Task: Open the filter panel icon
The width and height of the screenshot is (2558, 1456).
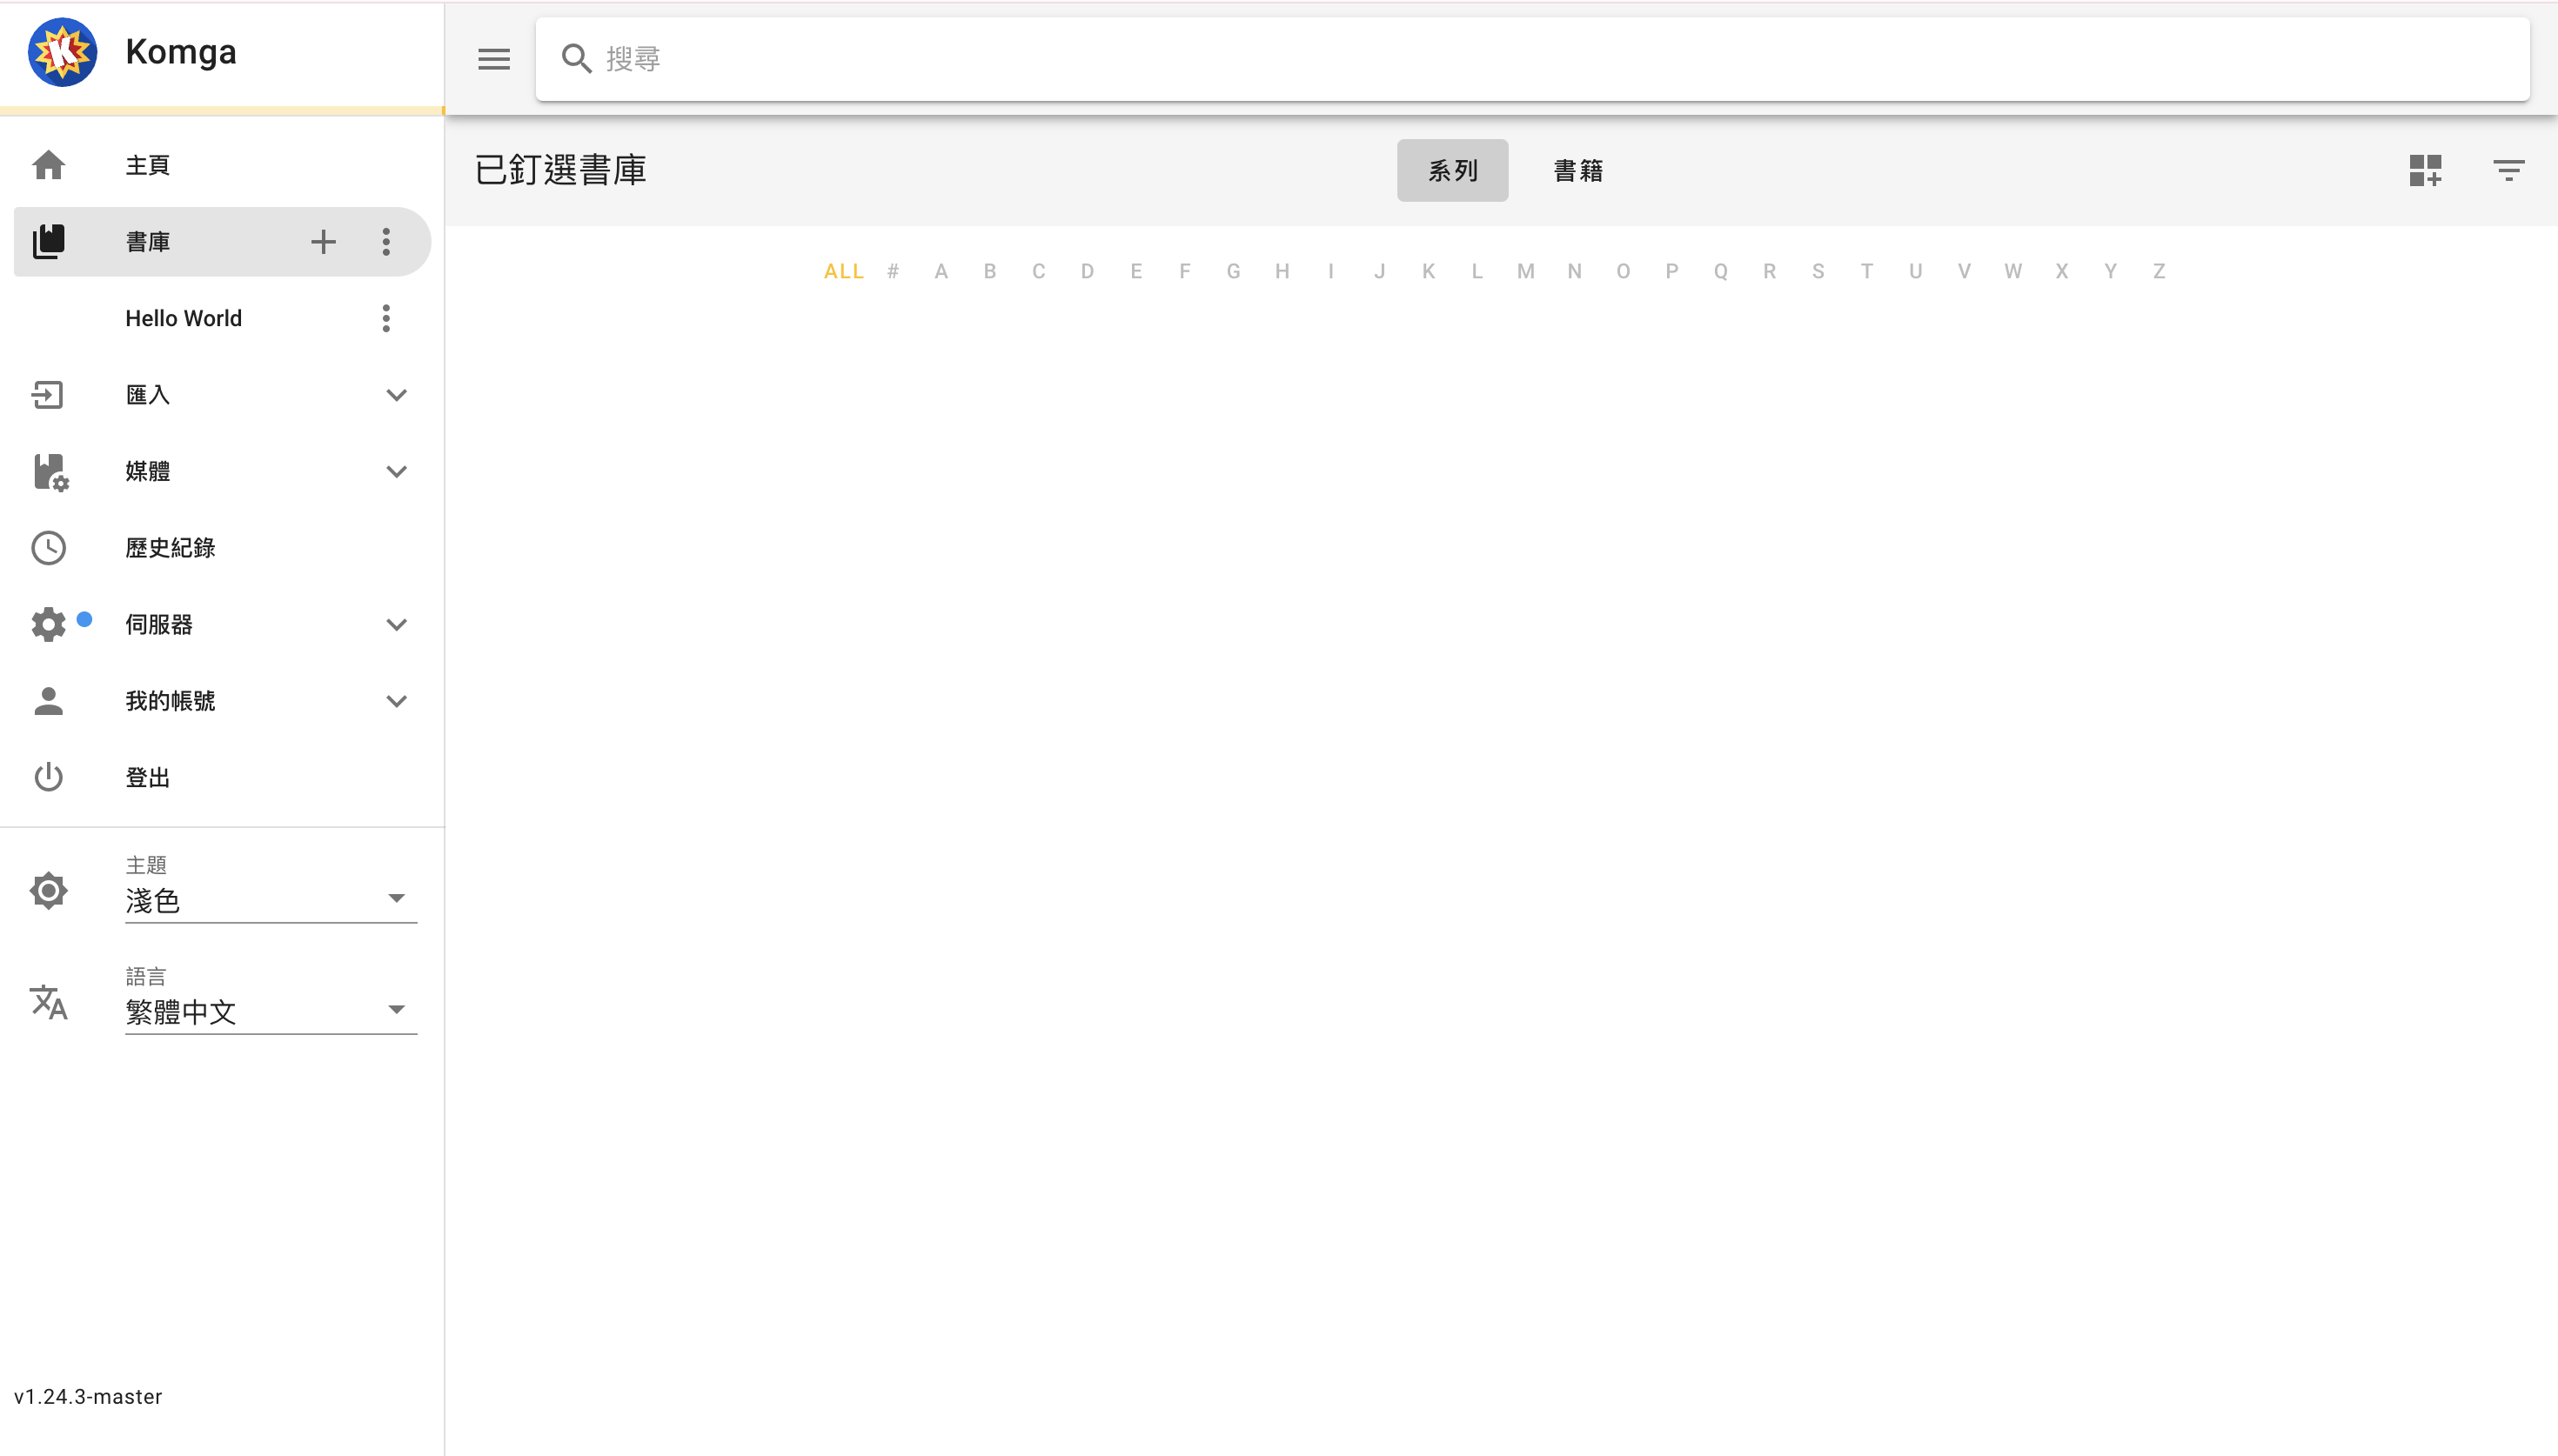Action: tap(2508, 170)
